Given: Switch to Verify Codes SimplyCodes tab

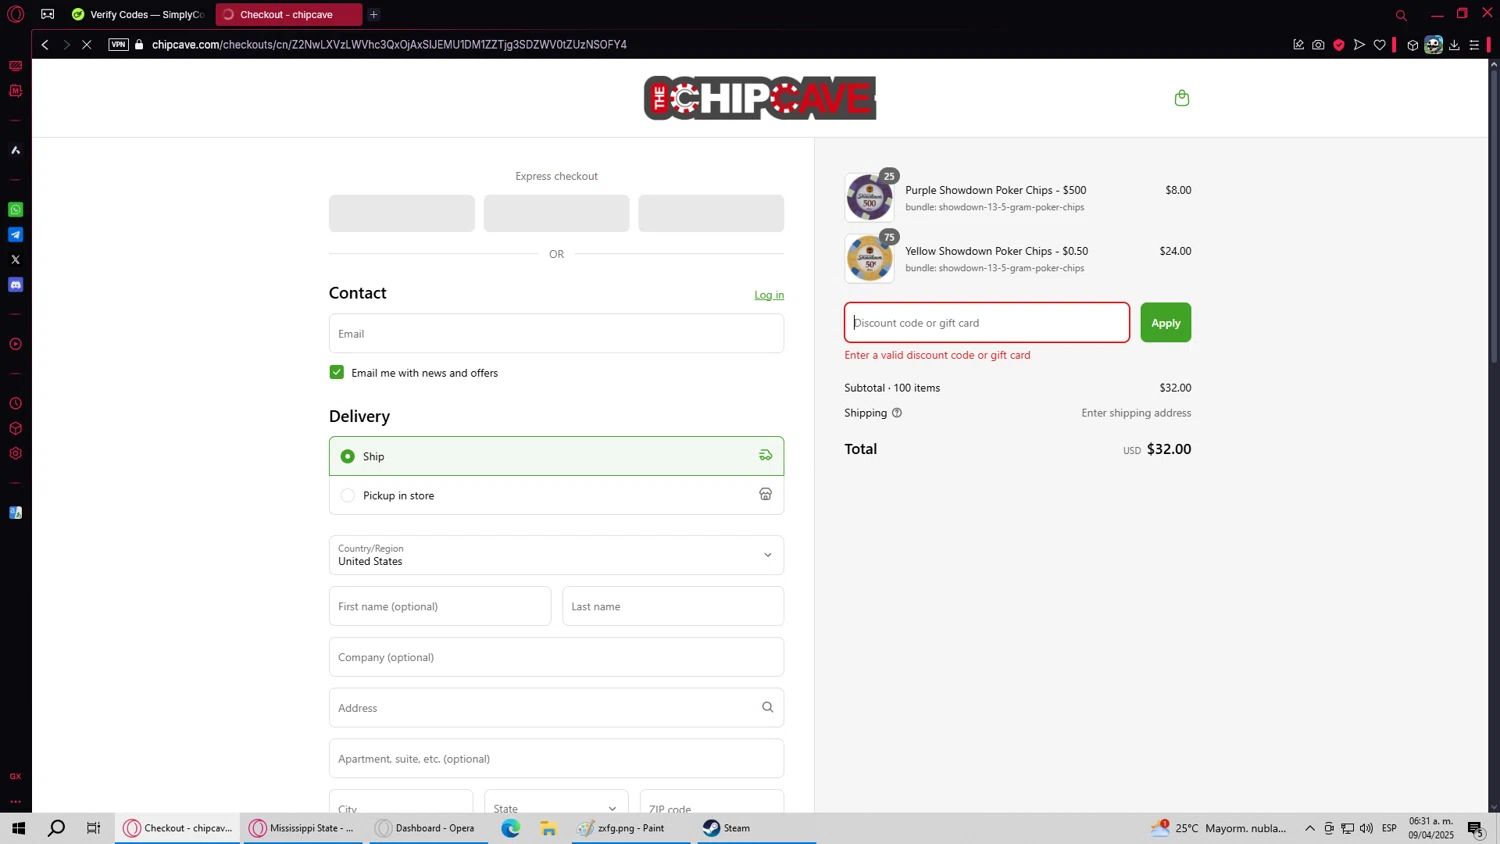Looking at the screenshot, I should pos(138,14).
